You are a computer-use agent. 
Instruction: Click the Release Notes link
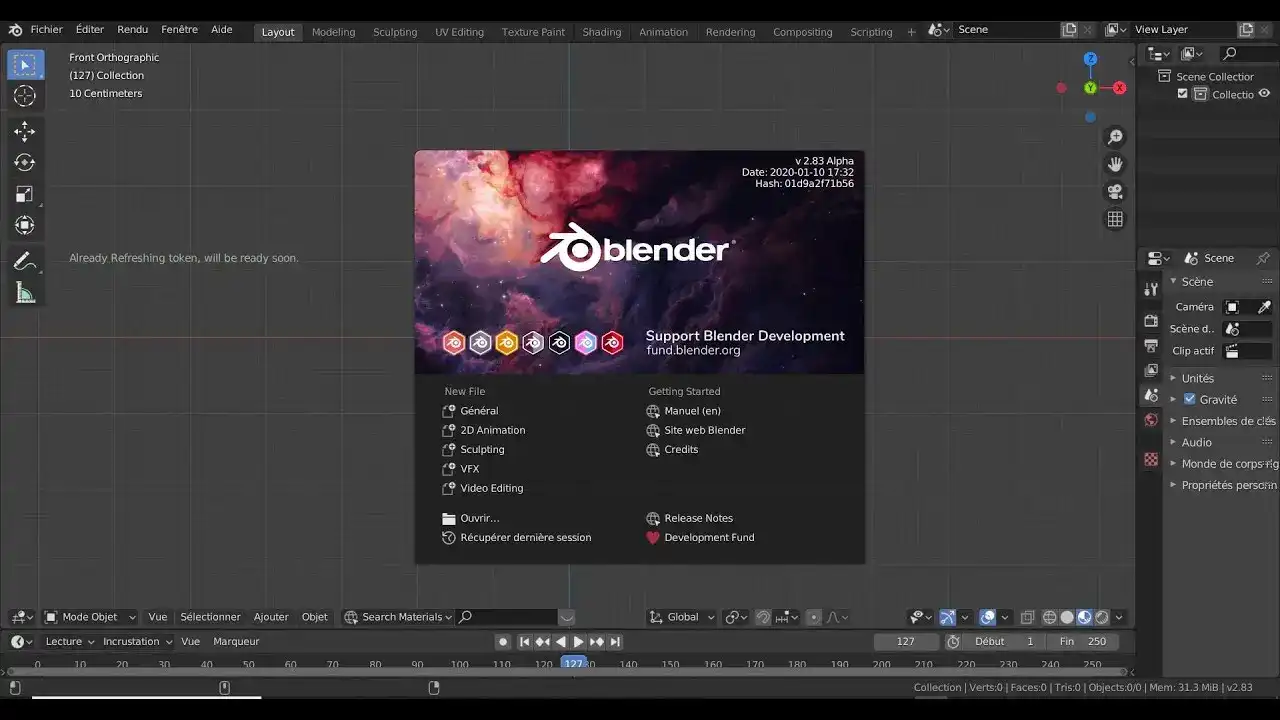point(699,518)
